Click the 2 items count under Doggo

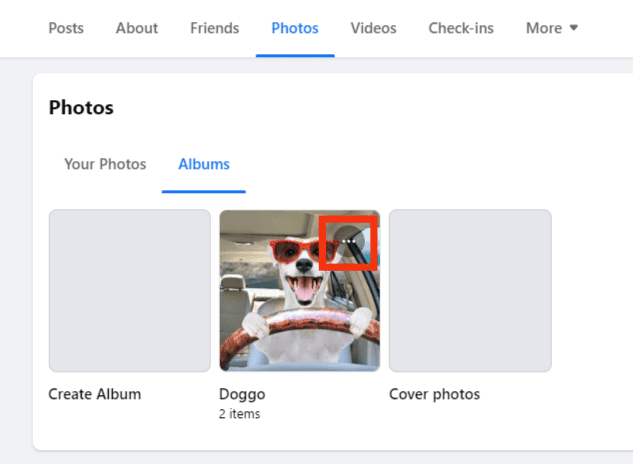pos(239,414)
